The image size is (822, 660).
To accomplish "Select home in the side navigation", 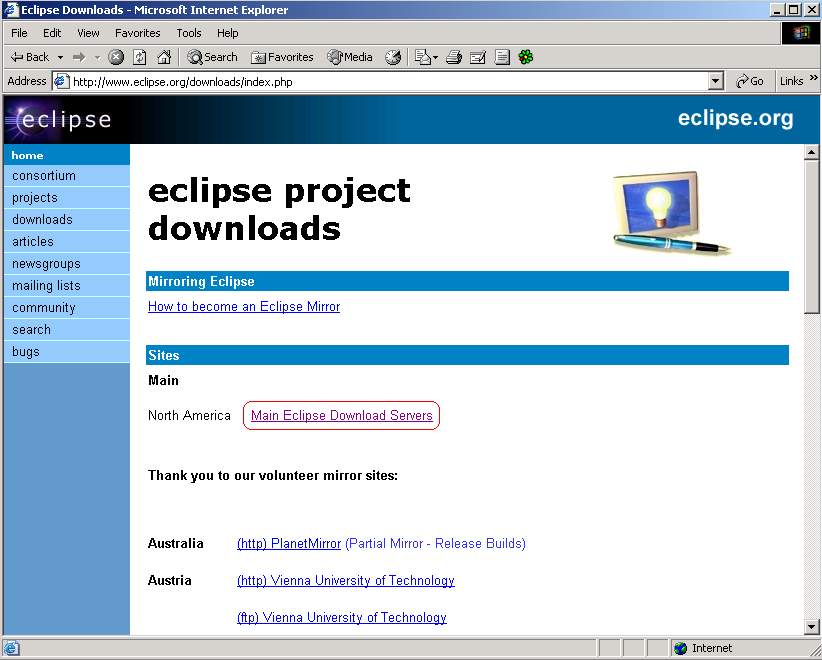I will 67,155.
